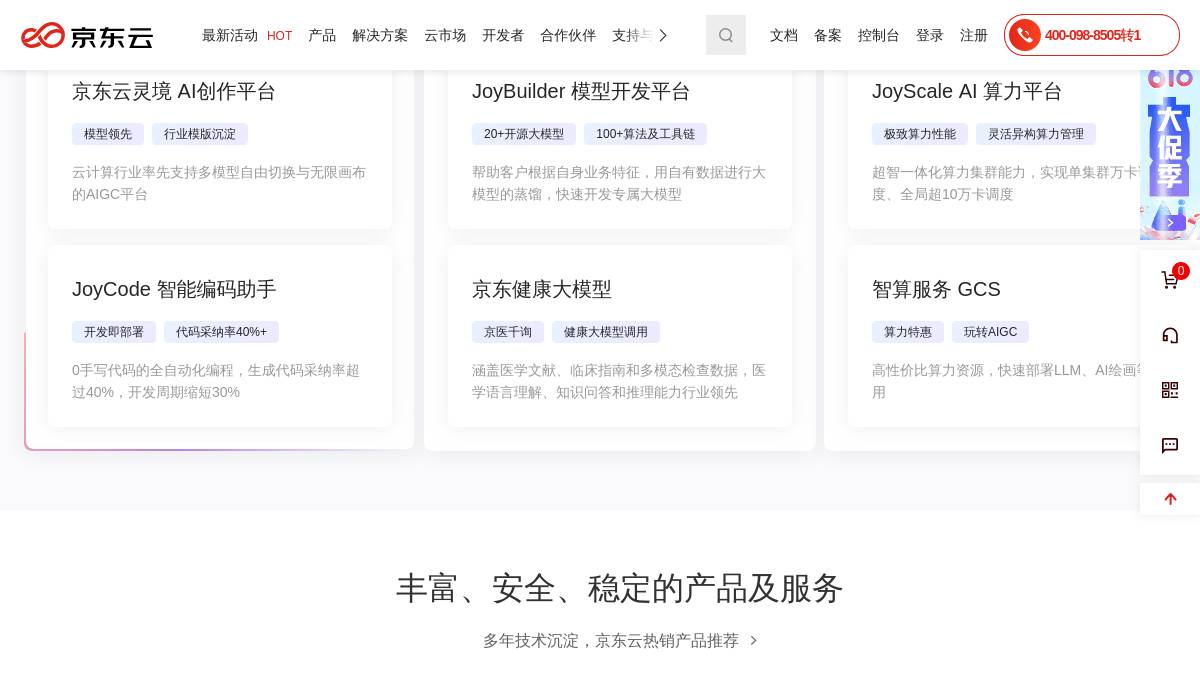Click the 玩转AIGC tag
Screen dimensions: 1200x675
990,332
